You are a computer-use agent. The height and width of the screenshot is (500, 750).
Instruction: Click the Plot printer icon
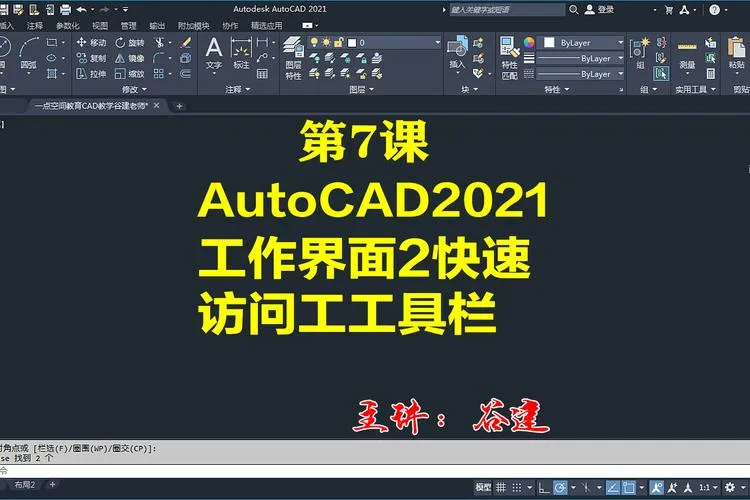[x=66, y=9]
